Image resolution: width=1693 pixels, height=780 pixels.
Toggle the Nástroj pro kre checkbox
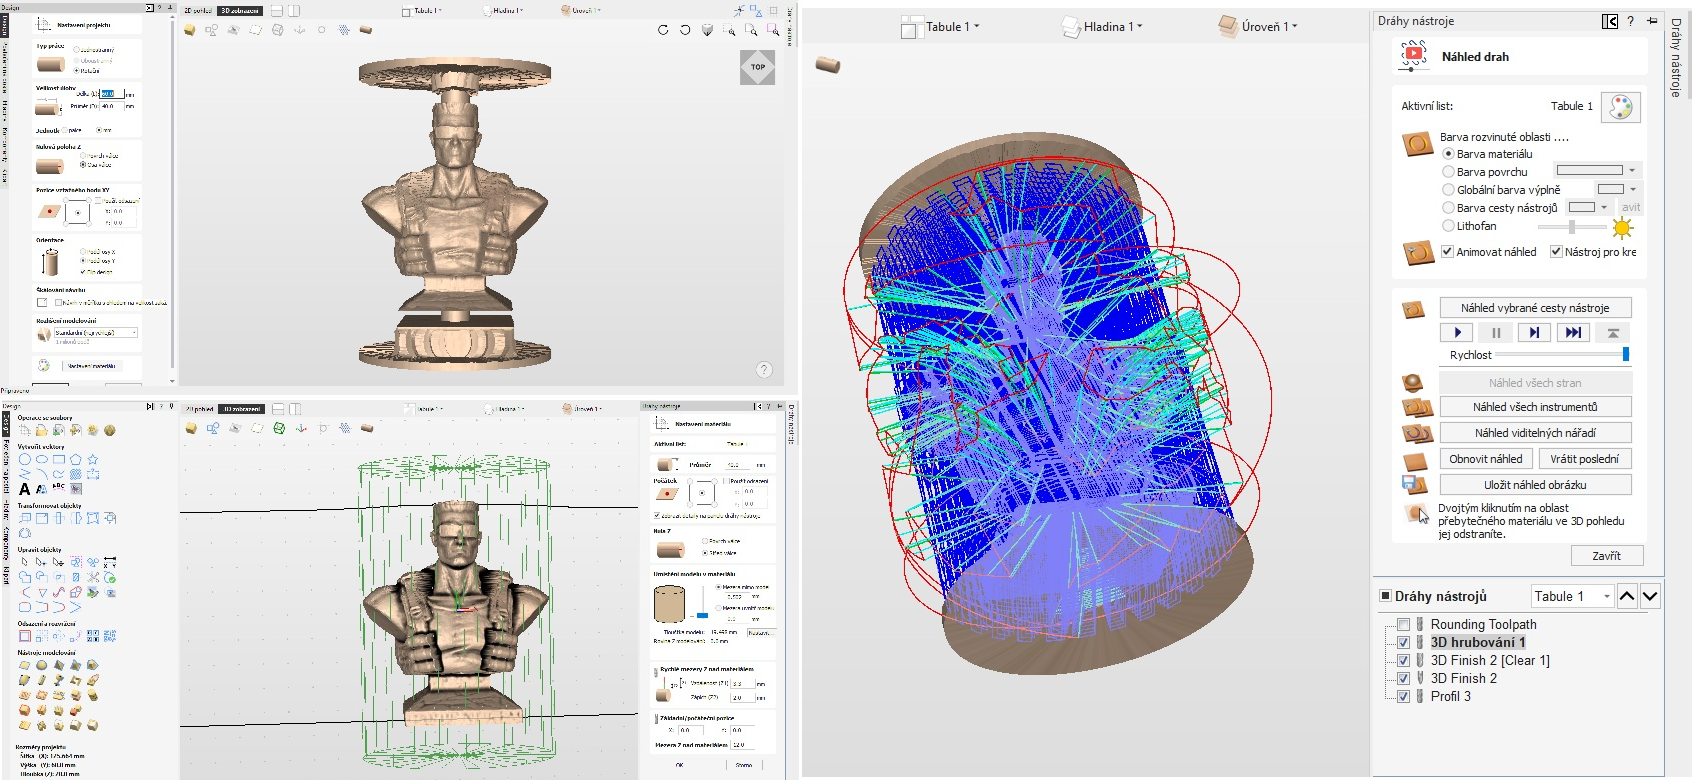[x=1556, y=252]
